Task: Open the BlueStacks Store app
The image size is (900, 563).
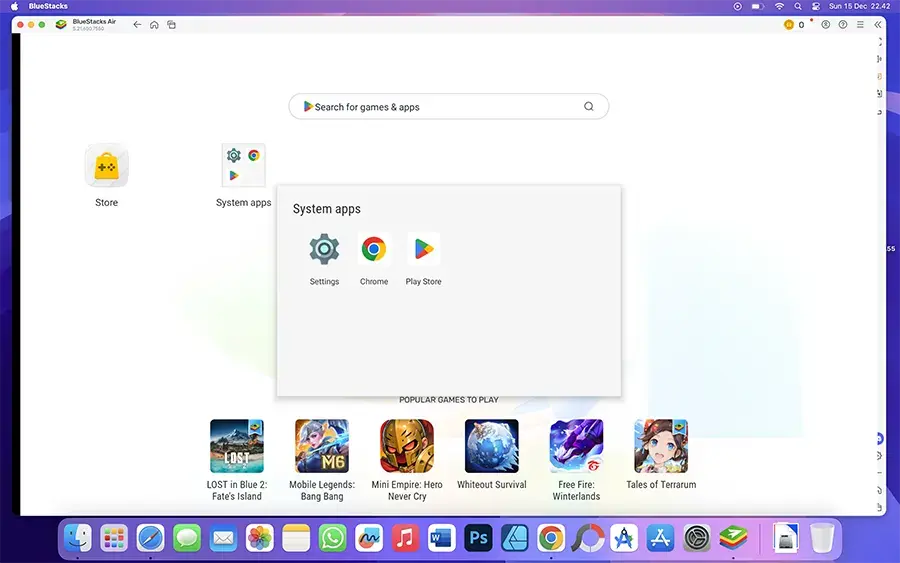Action: 106,165
